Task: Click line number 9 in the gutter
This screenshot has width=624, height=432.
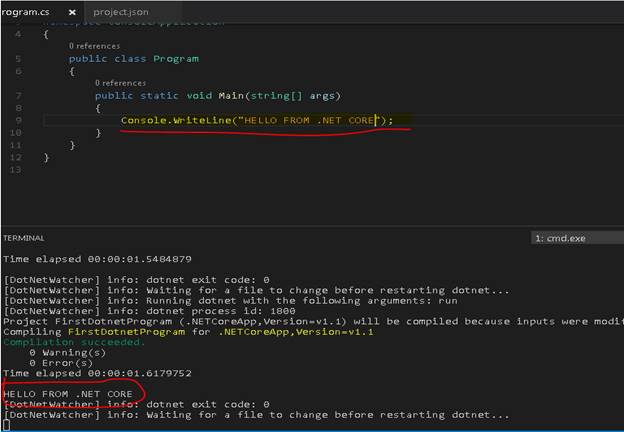Action: click(x=18, y=120)
